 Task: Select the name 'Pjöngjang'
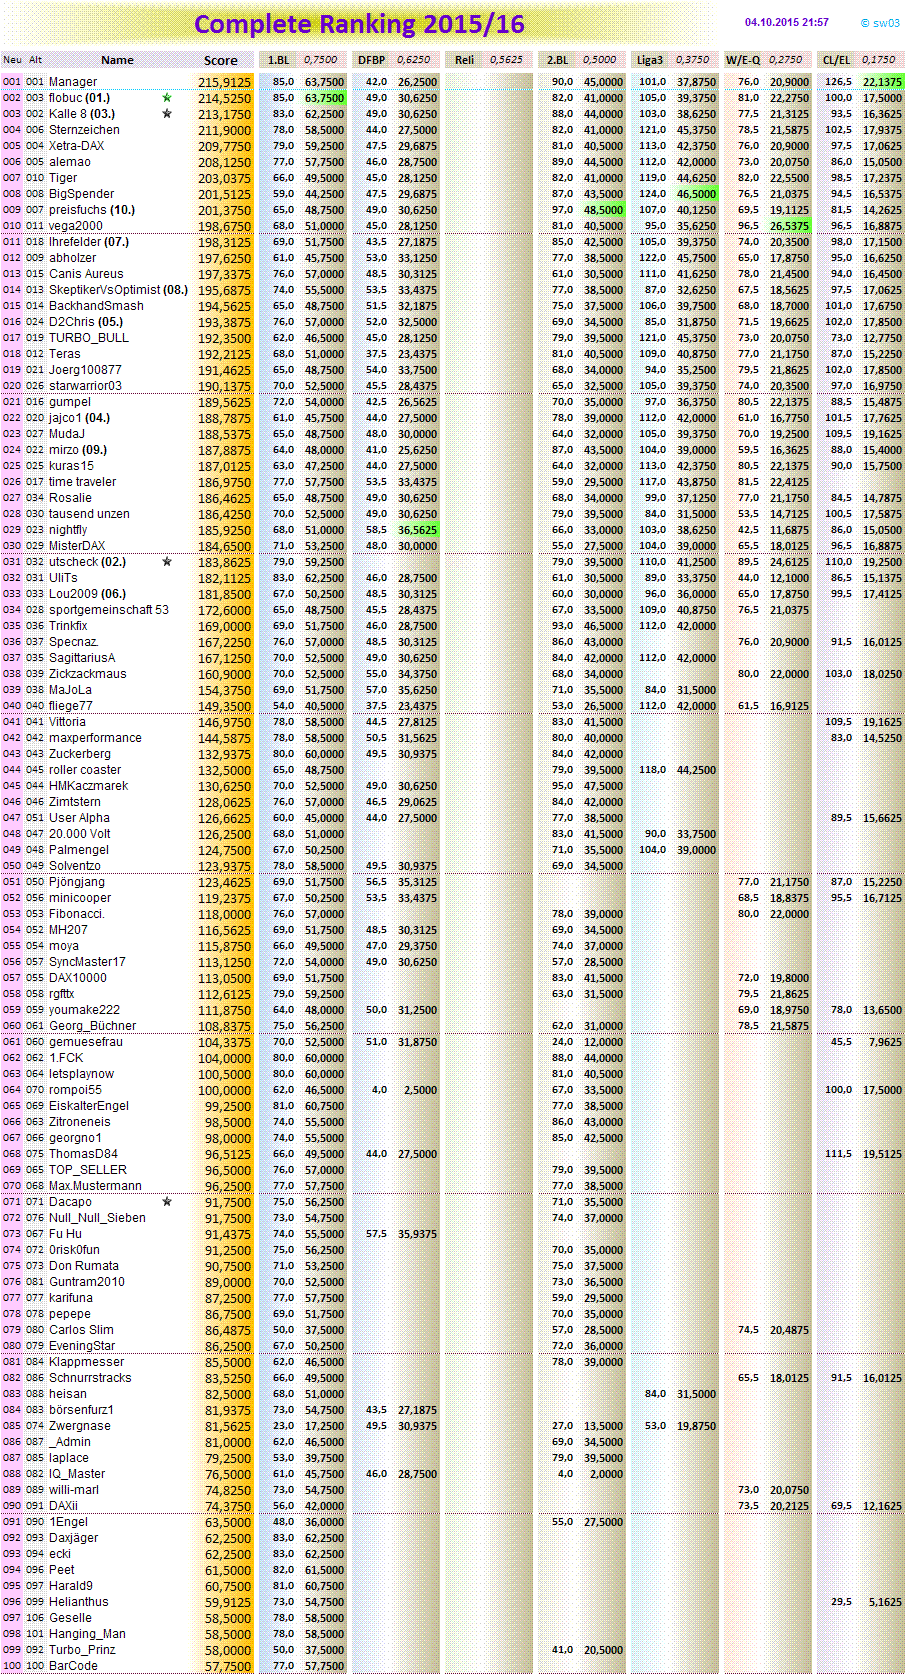pyautogui.click(x=77, y=882)
